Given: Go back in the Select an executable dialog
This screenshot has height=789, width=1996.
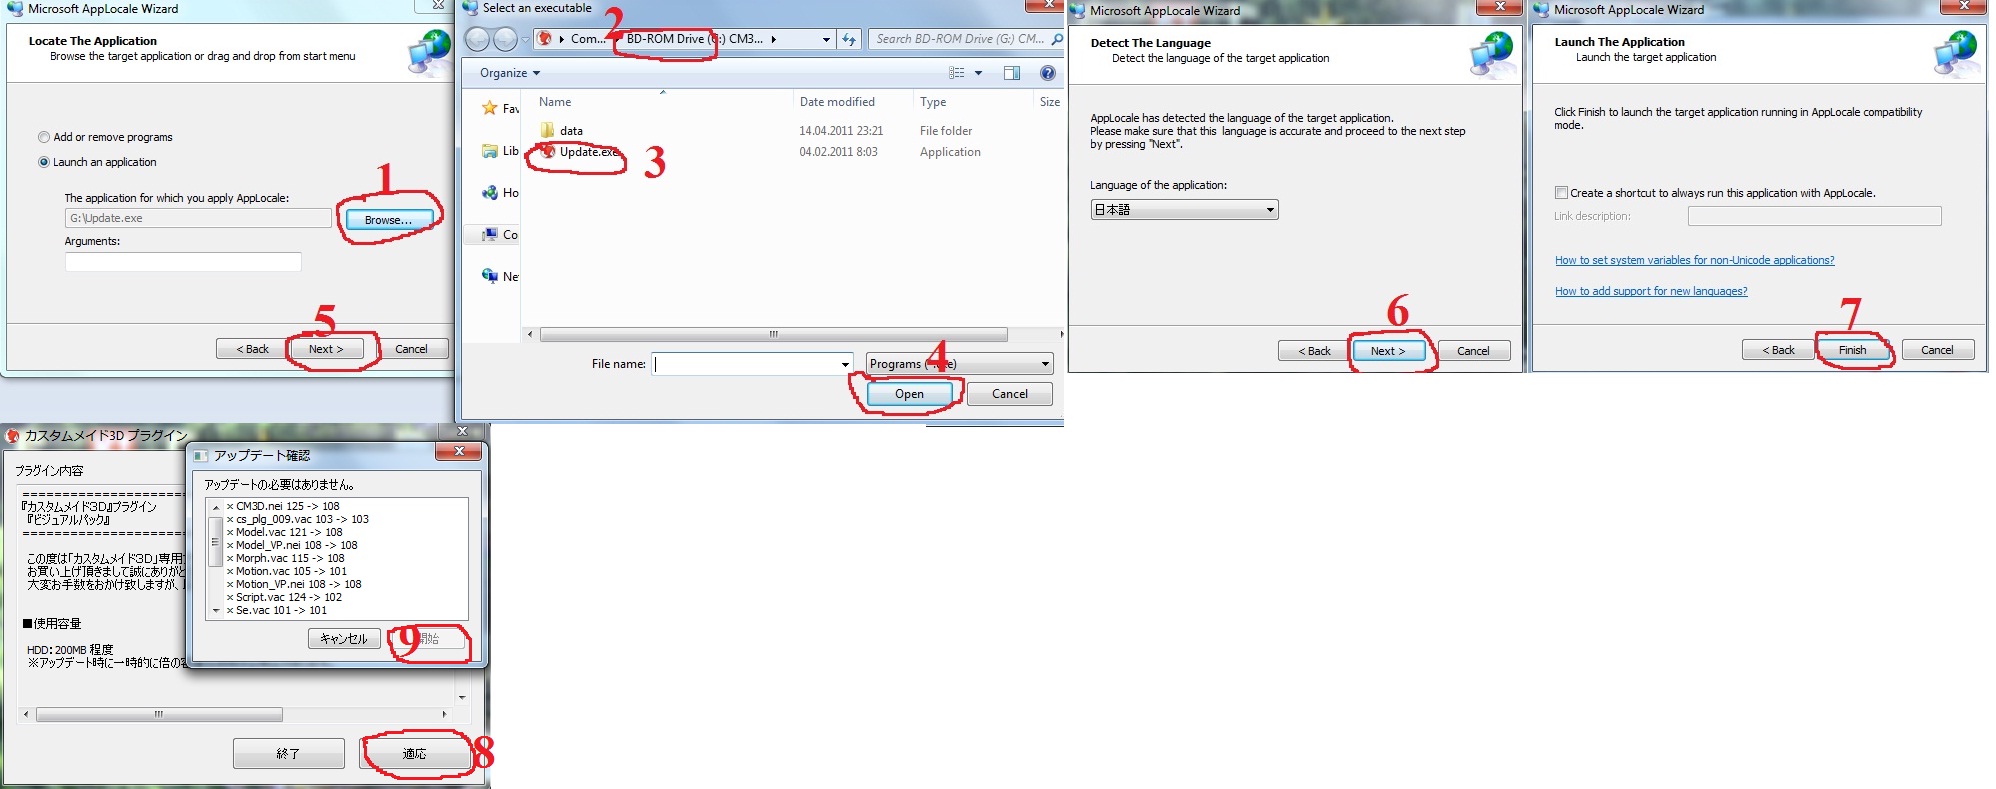Looking at the screenshot, I should 477,39.
